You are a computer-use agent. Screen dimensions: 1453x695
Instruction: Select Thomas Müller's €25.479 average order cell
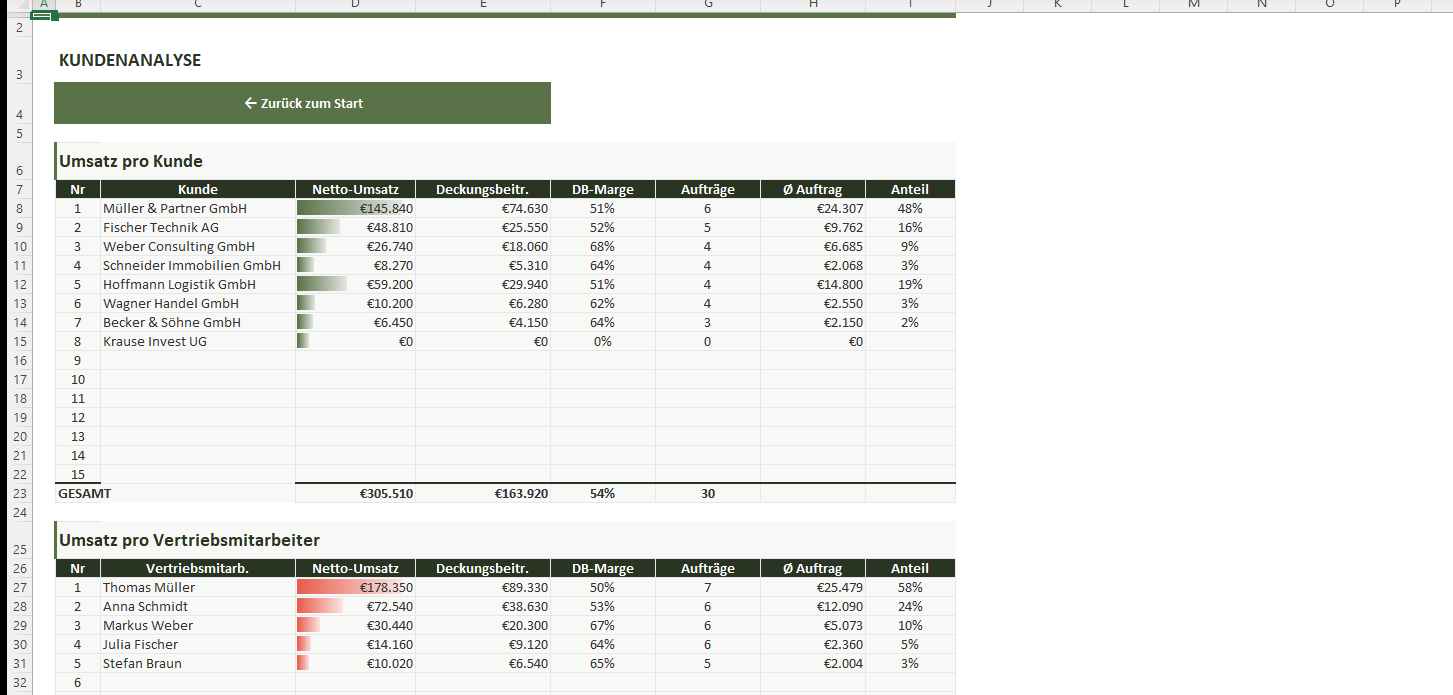tap(812, 588)
